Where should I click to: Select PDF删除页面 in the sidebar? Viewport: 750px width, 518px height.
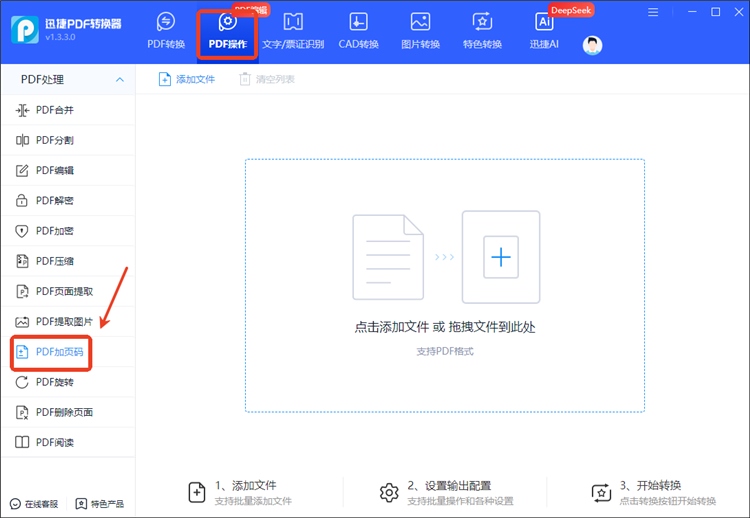68,412
